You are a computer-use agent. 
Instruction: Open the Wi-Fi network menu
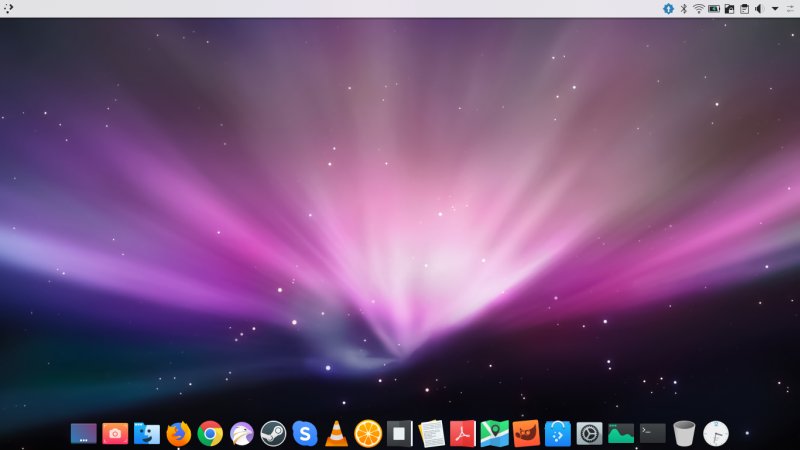tap(698, 8)
